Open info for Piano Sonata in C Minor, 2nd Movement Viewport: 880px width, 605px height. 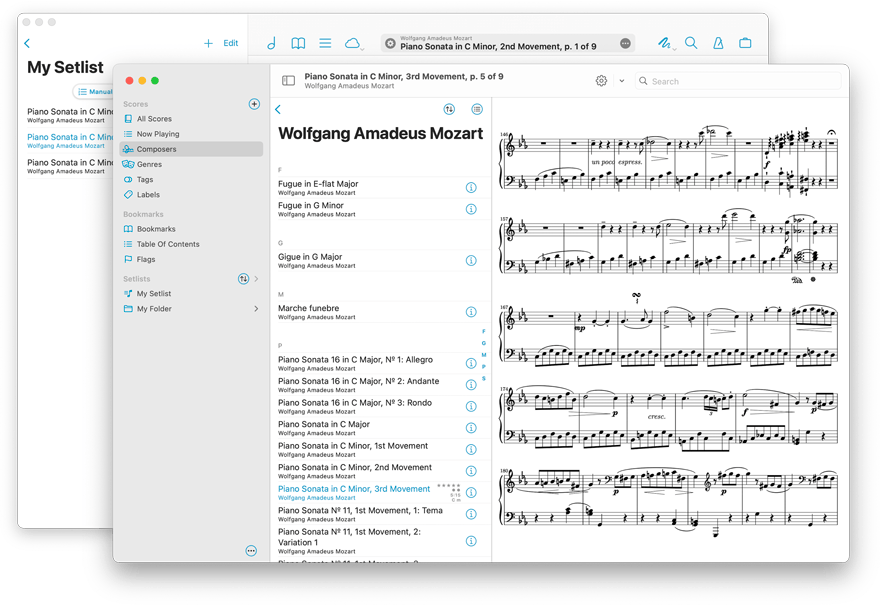(471, 471)
